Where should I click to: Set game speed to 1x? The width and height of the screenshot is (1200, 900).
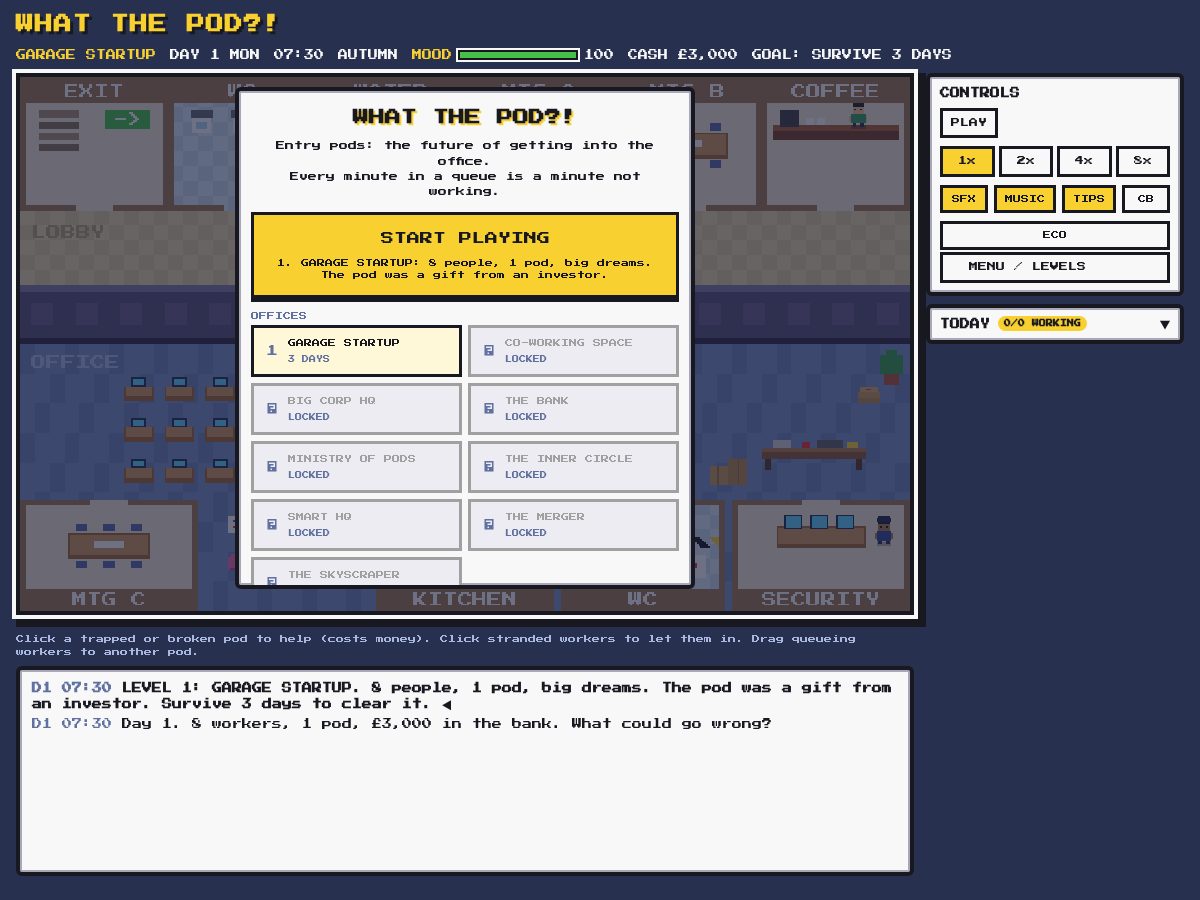967,161
